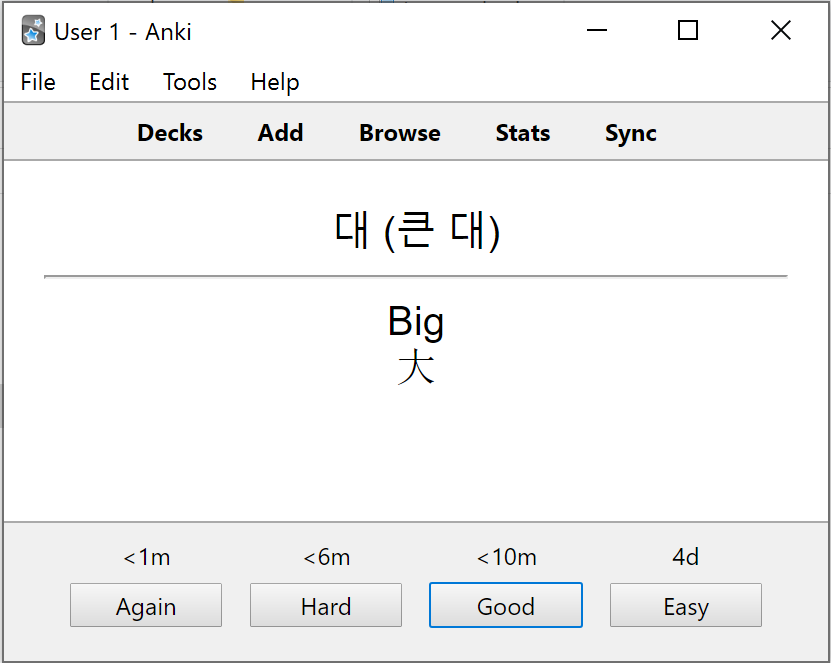Go to the Decks screen
The height and width of the screenshot is (664, 831).
[x=170, y=132]
